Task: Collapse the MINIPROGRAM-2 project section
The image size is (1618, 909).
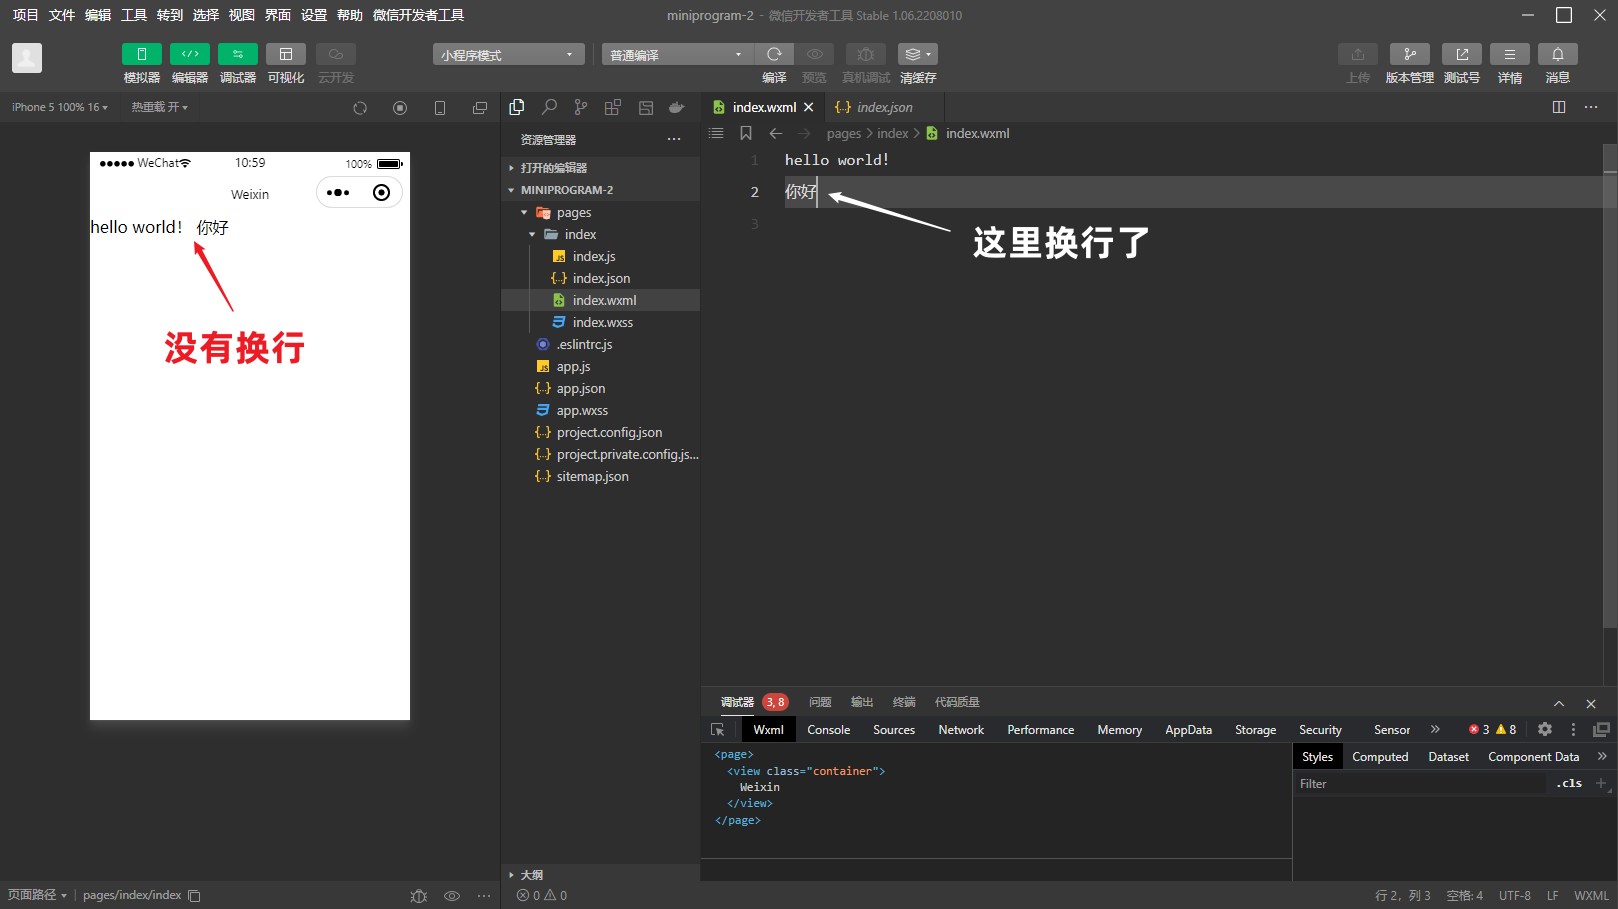Action: pos(600,190)
